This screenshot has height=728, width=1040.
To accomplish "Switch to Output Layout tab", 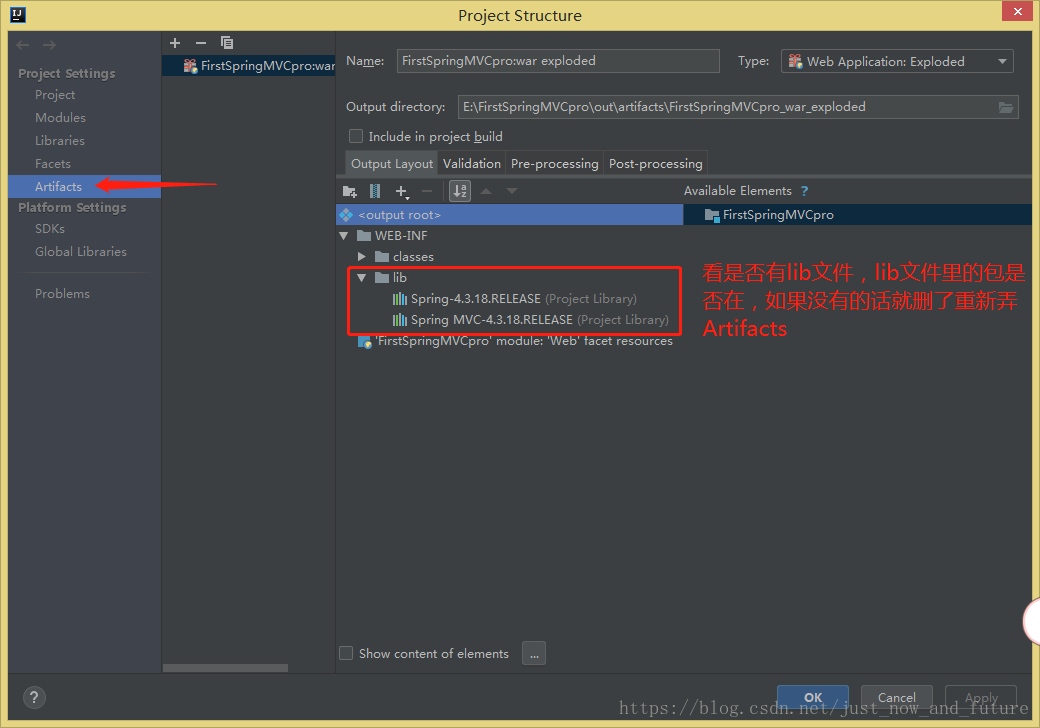I will click(391, 164).
